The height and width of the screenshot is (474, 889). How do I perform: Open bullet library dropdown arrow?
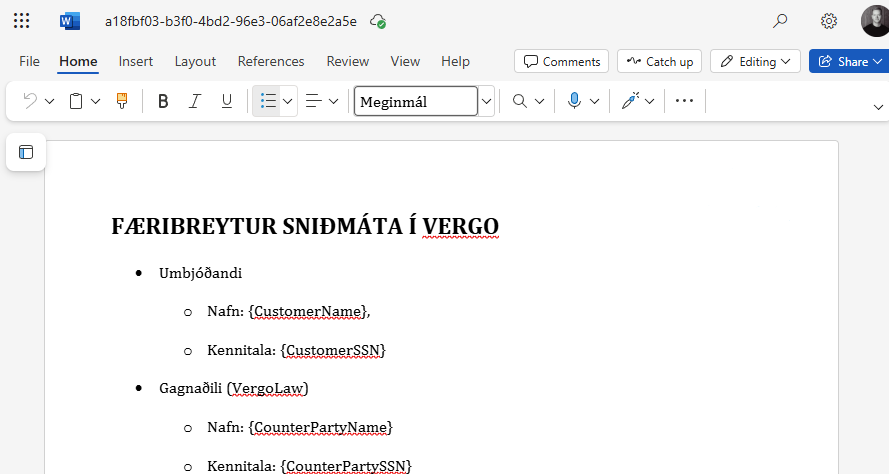[x=288, y=101]
